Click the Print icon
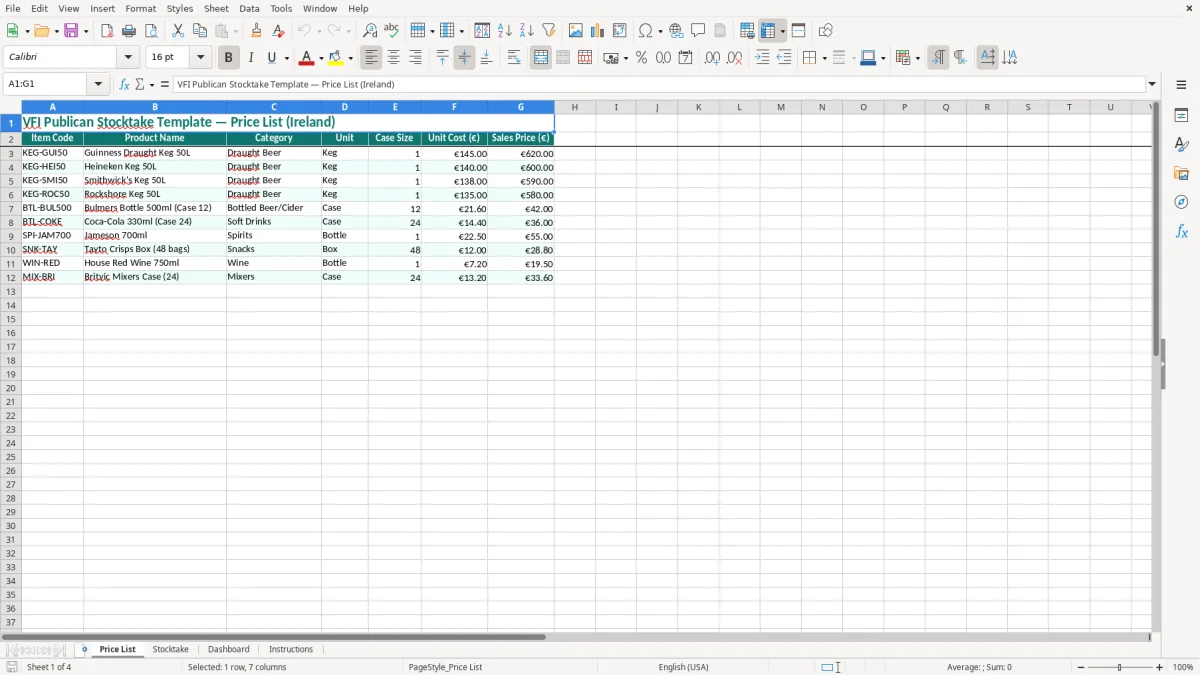 click(x=129, y=31)
